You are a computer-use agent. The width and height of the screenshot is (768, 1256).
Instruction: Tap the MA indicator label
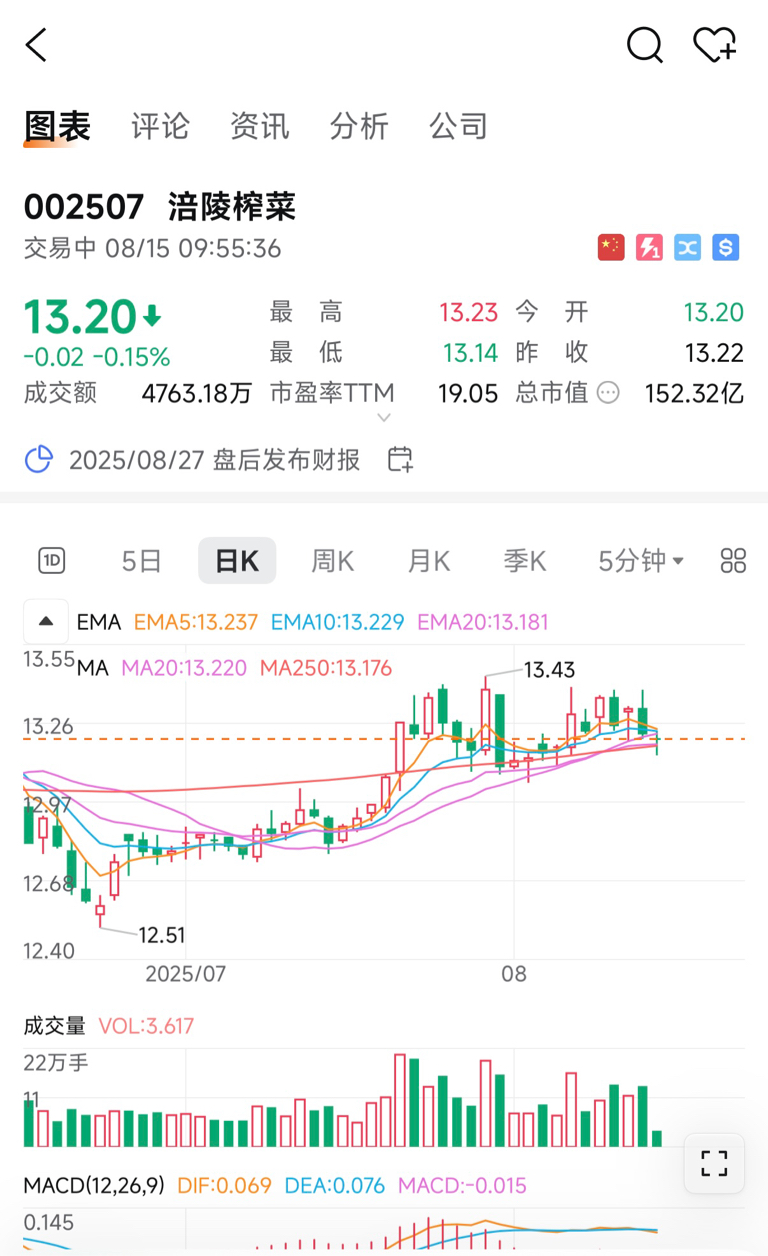click(x=93, y=668)
